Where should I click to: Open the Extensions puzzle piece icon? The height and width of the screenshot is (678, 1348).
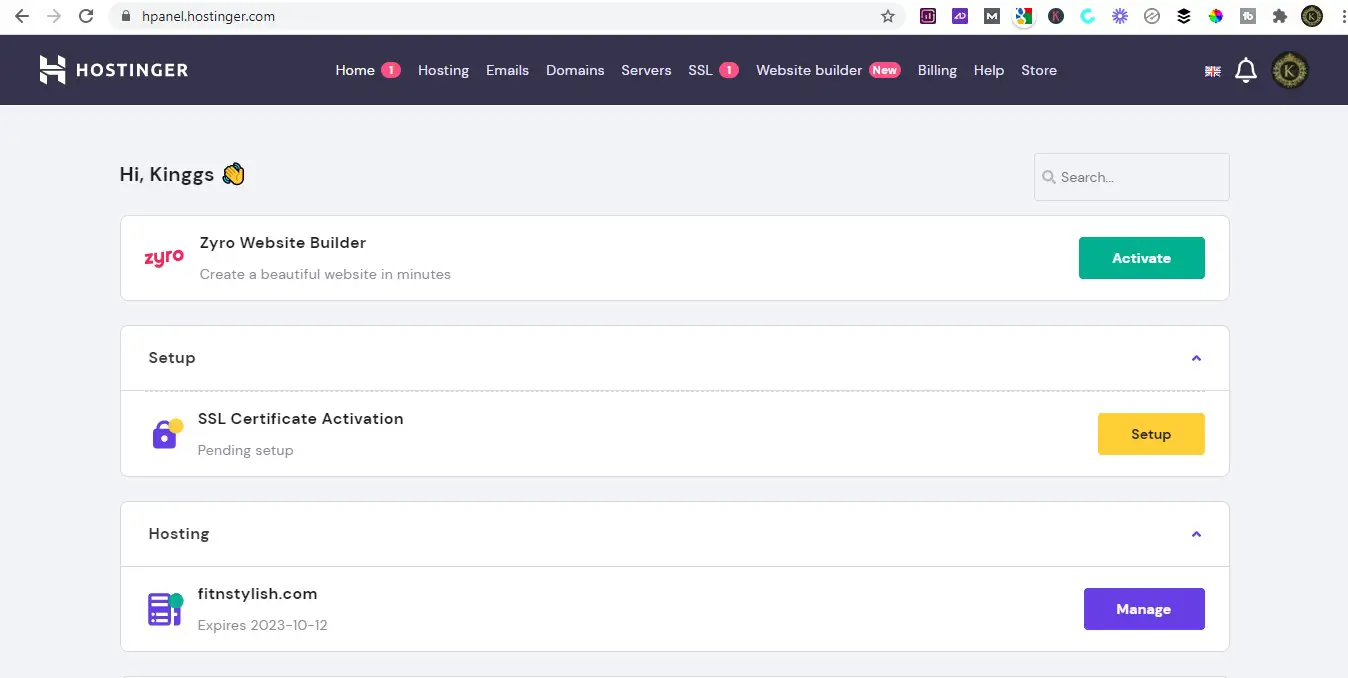tap(1279, 16)
